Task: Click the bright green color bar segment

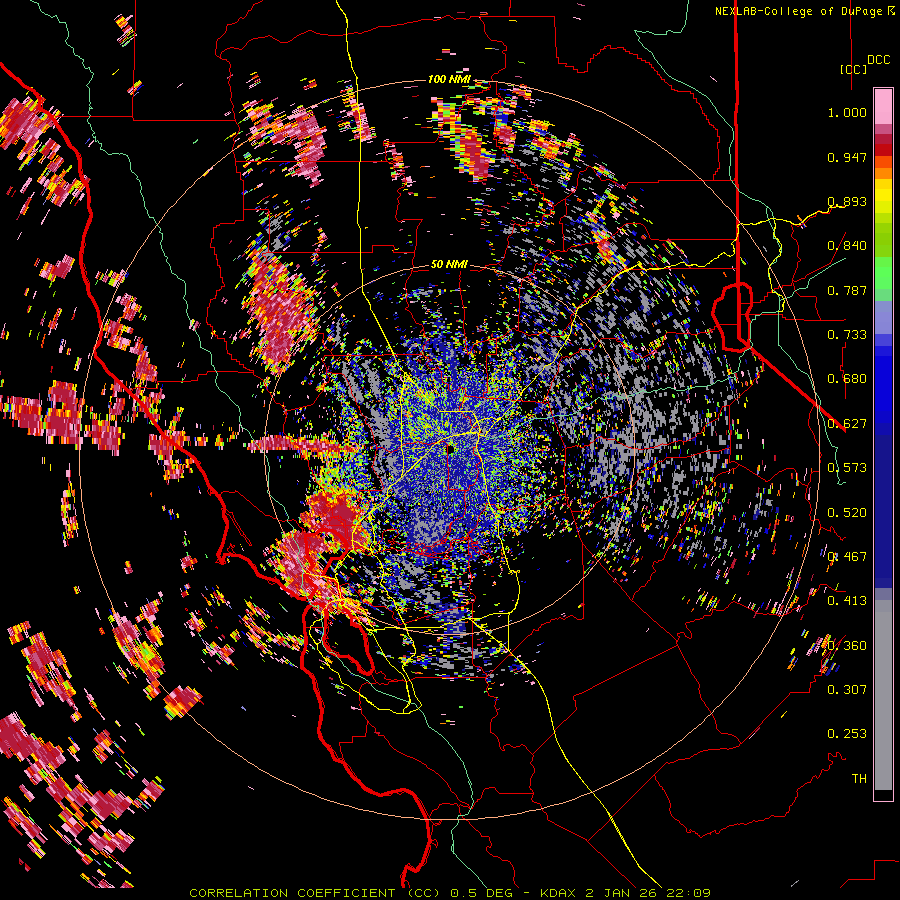Action: (x=883, y=273)
